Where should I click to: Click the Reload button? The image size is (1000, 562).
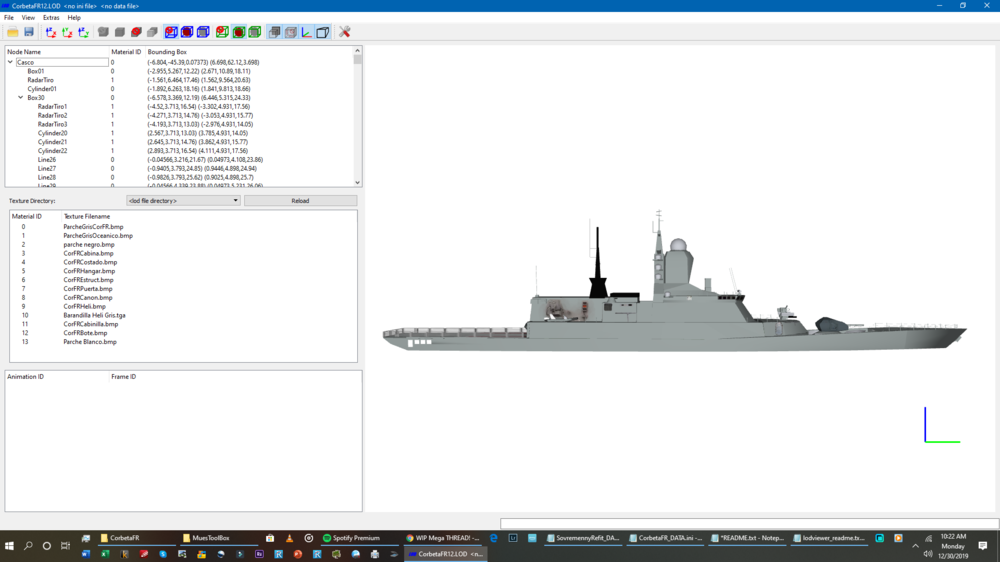pos(300,200)
